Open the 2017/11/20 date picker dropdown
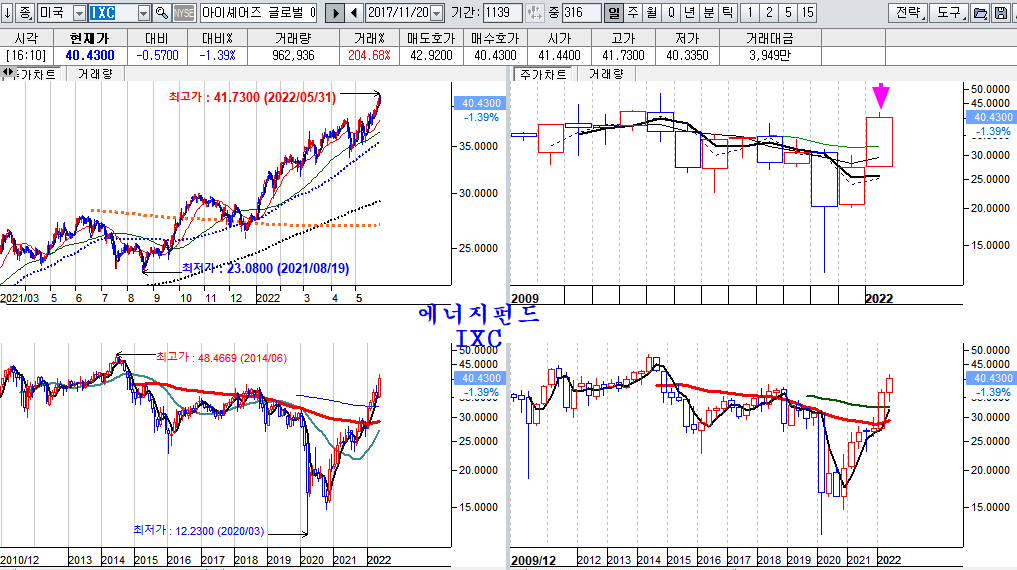 click(x=435, y=13)
